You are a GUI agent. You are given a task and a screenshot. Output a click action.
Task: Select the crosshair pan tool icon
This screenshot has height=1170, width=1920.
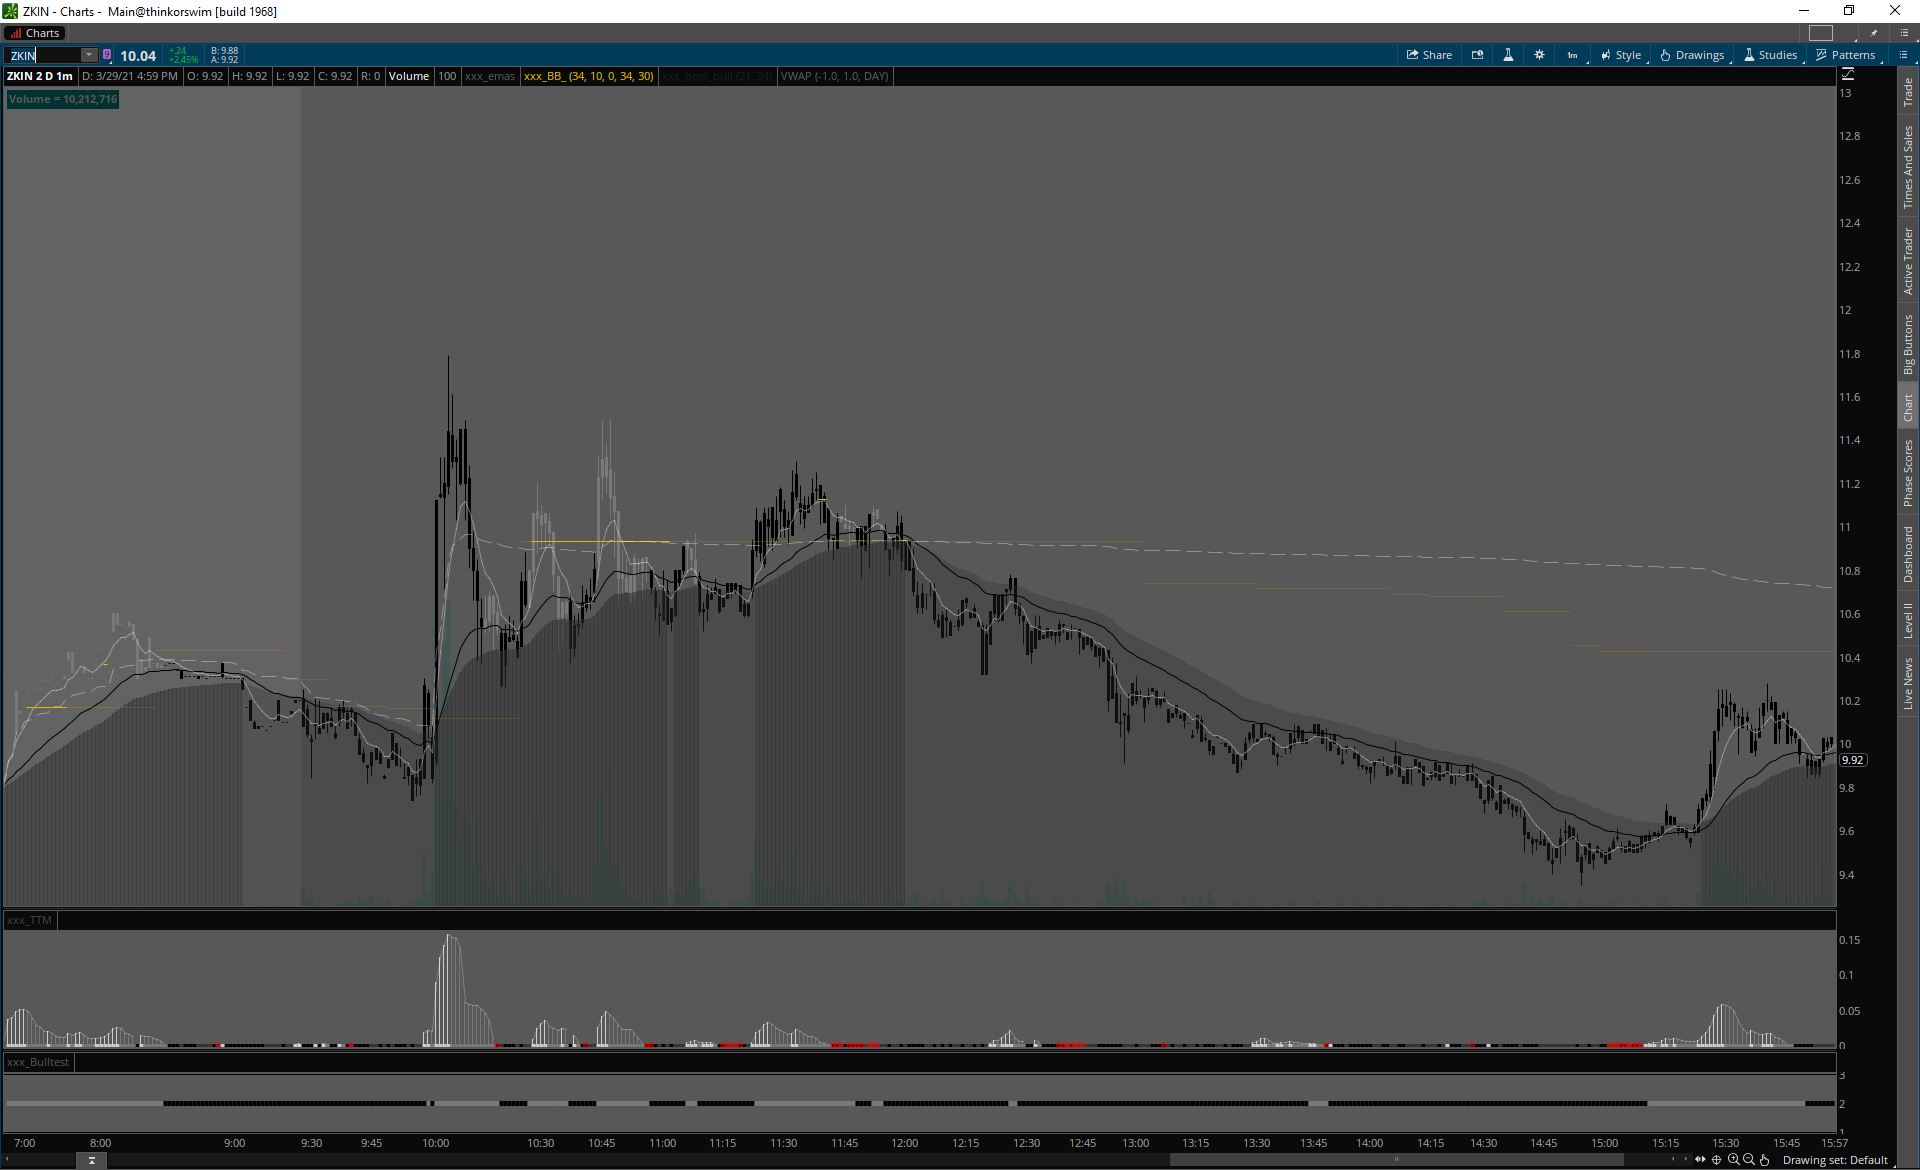(x=1716, y=1160)
